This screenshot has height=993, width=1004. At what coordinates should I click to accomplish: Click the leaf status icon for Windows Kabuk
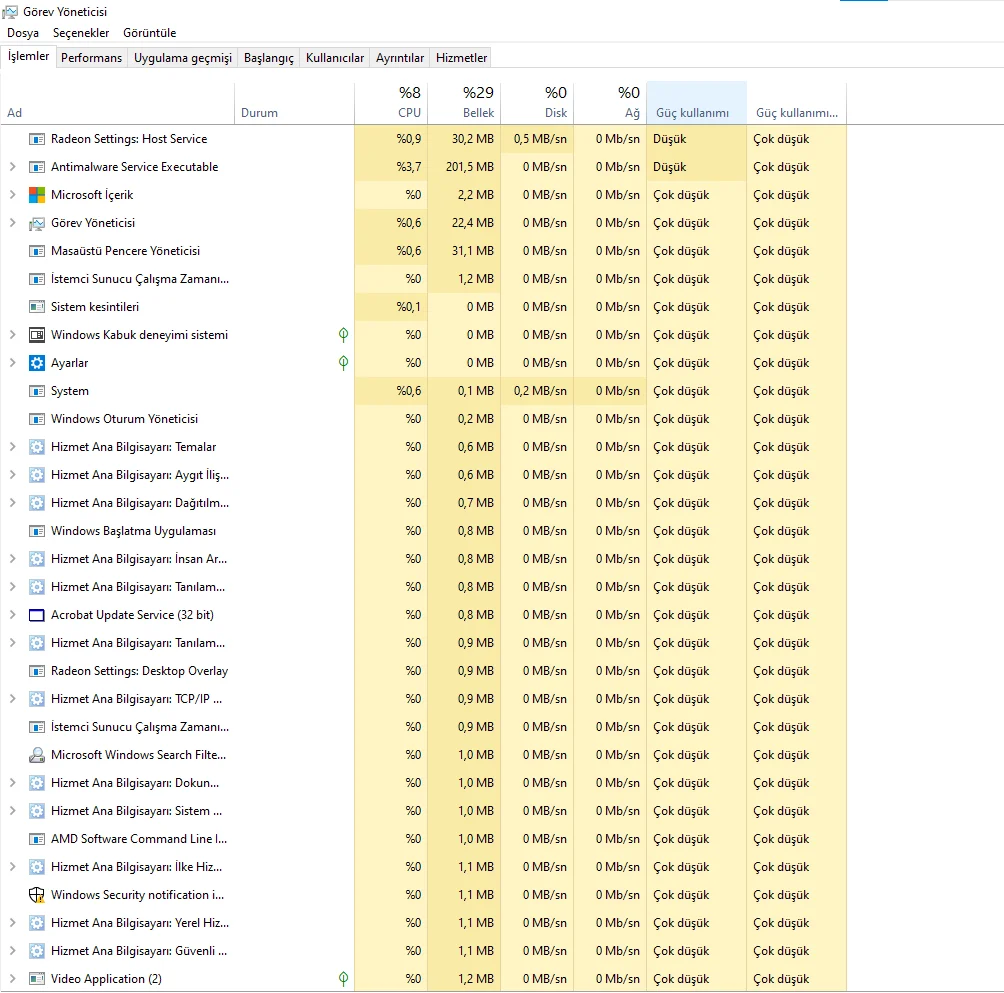click(343, 335)
